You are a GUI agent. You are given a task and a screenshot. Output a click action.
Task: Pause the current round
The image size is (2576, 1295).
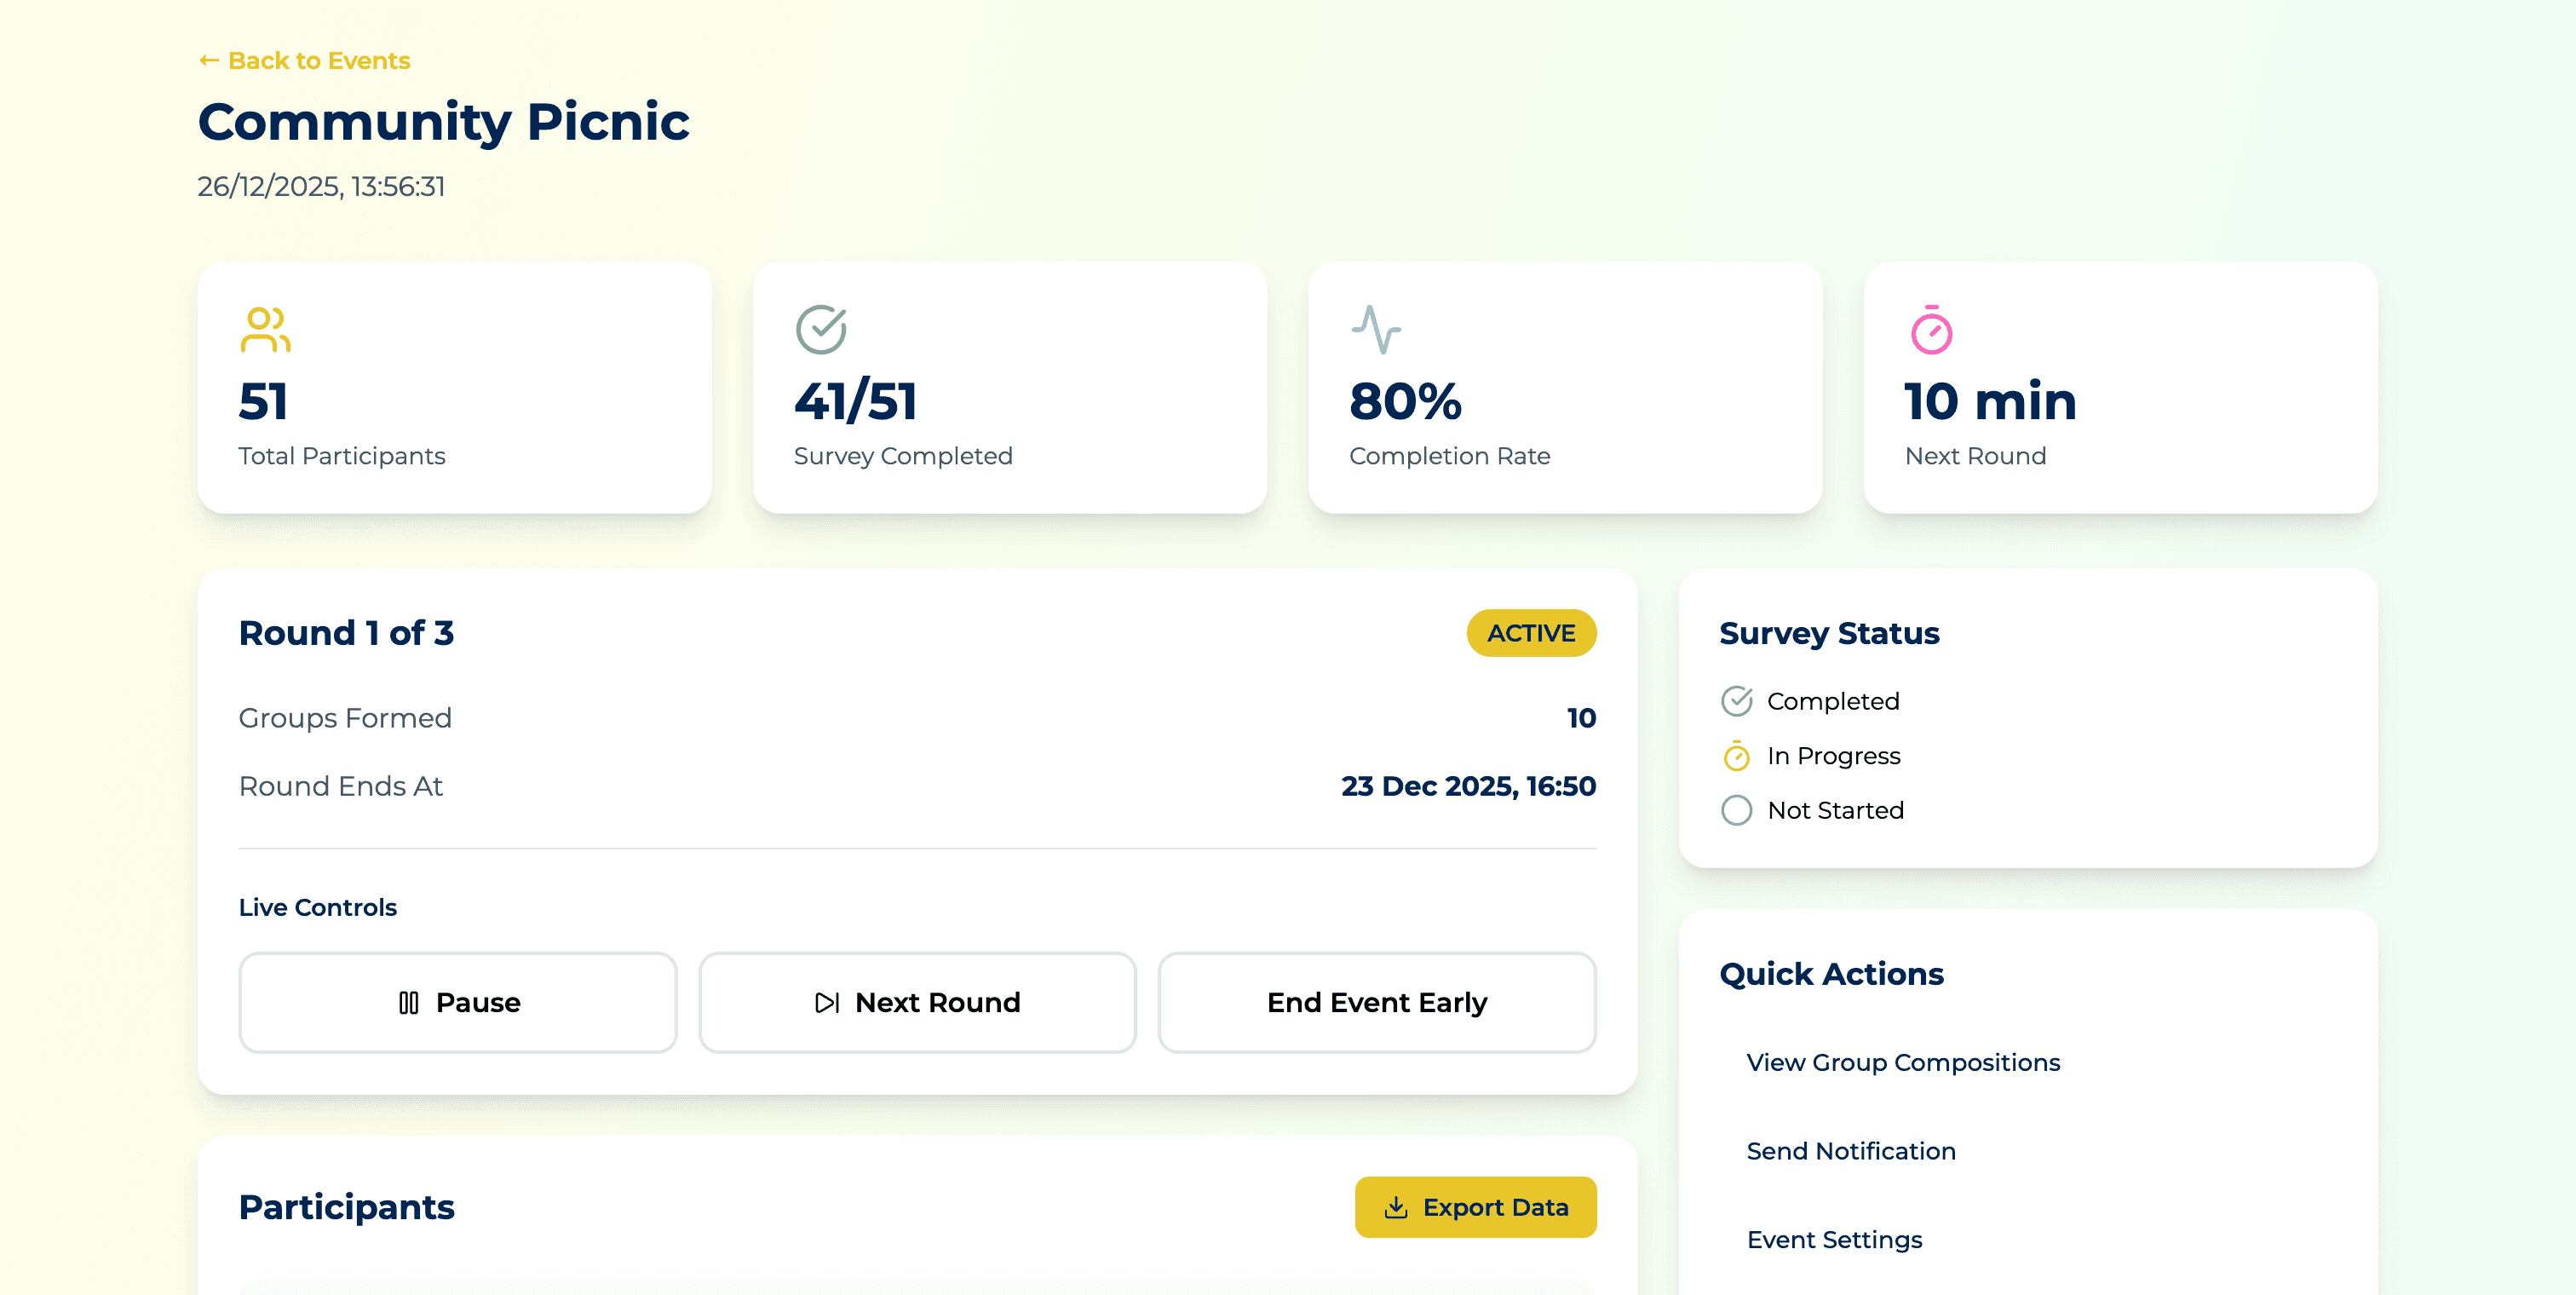pos(458,1002)
